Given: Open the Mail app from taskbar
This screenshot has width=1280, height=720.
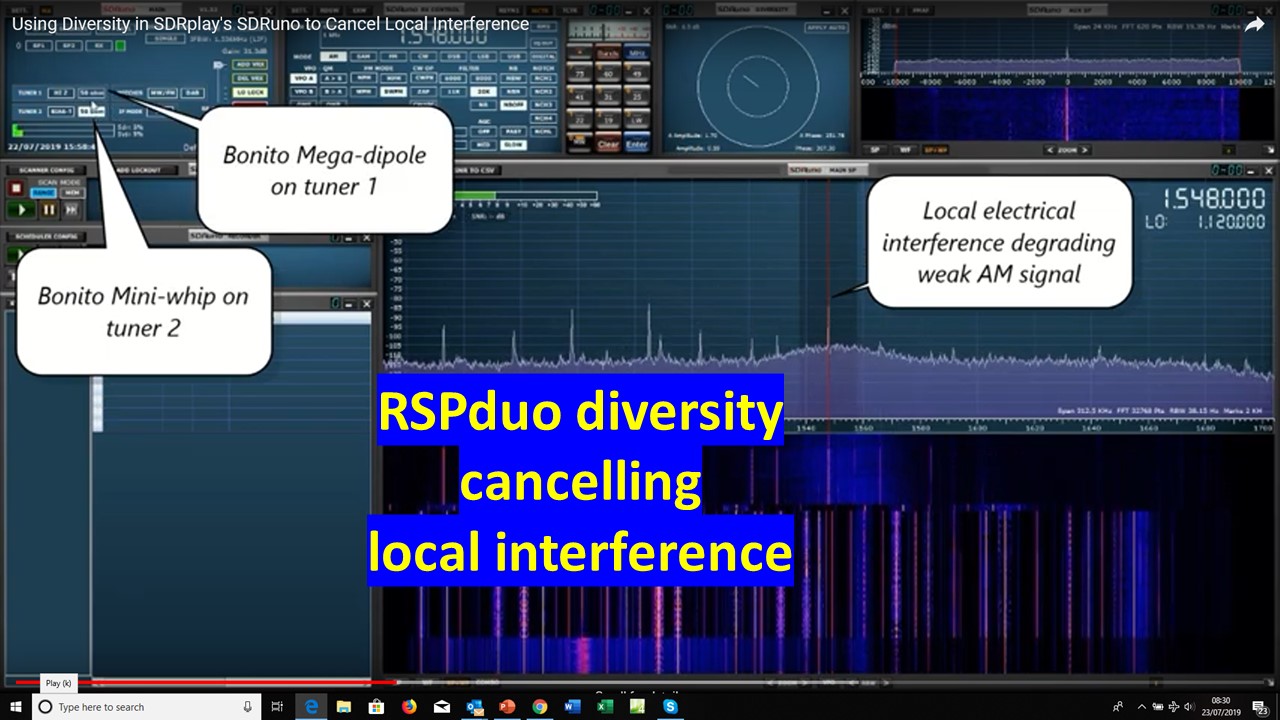Looking at the screenshot, I should click(442, 707).
